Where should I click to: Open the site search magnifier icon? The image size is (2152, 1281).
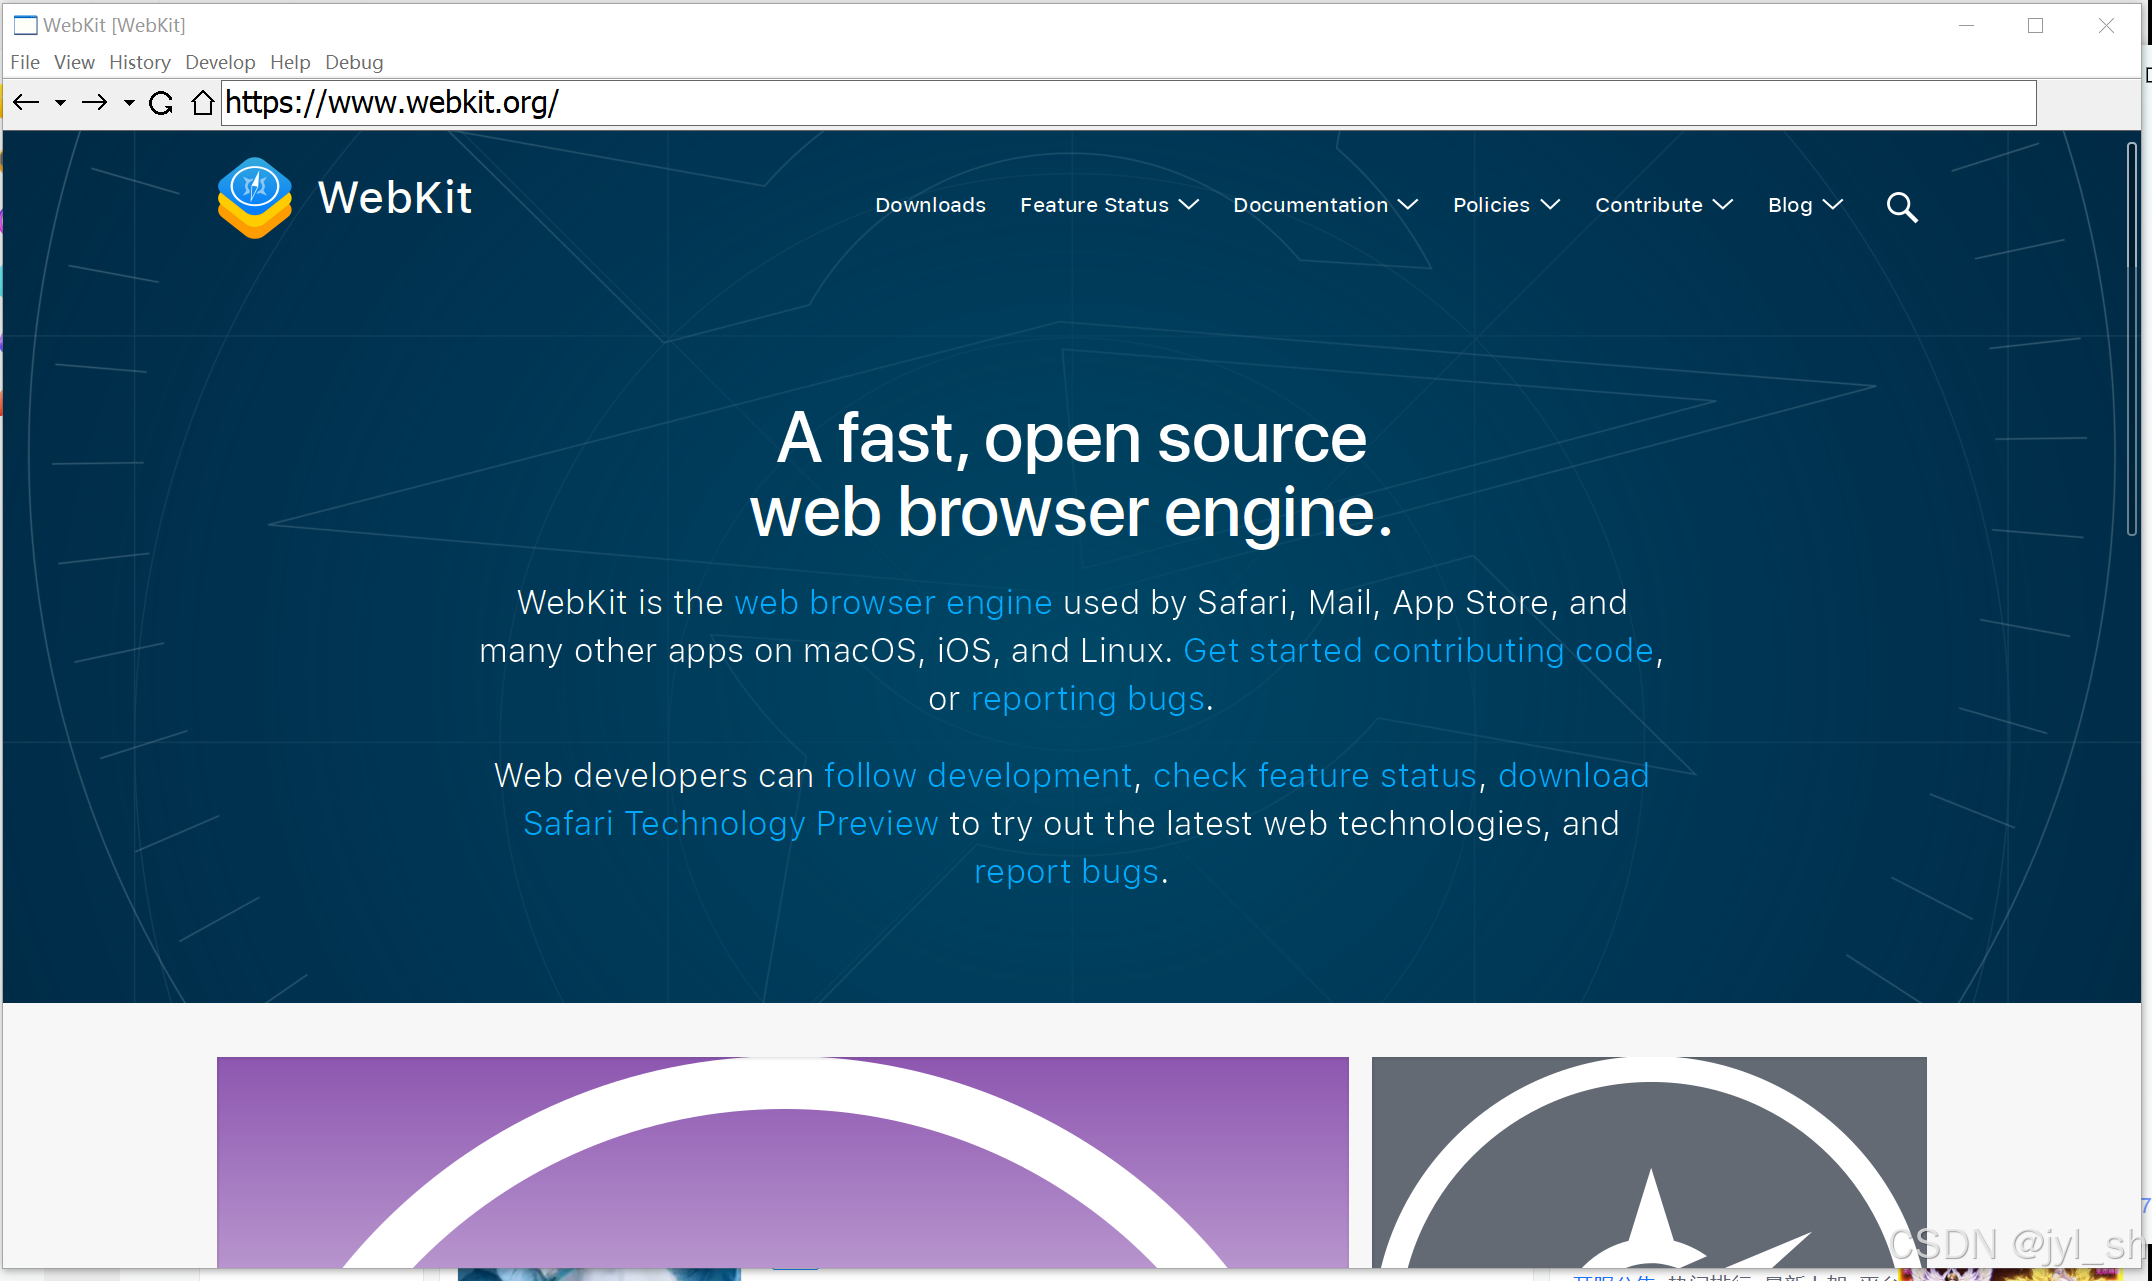[1901, 207]
